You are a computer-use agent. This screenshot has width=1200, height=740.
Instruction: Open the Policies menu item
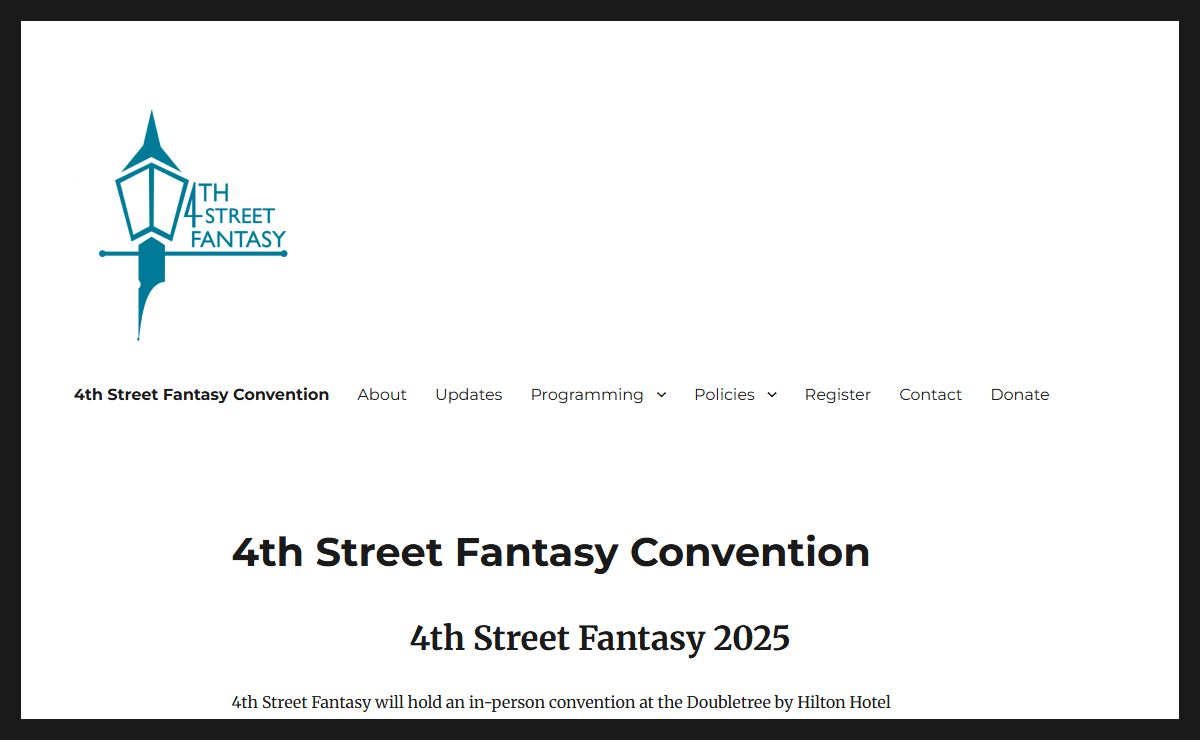(x=724, y=394)
